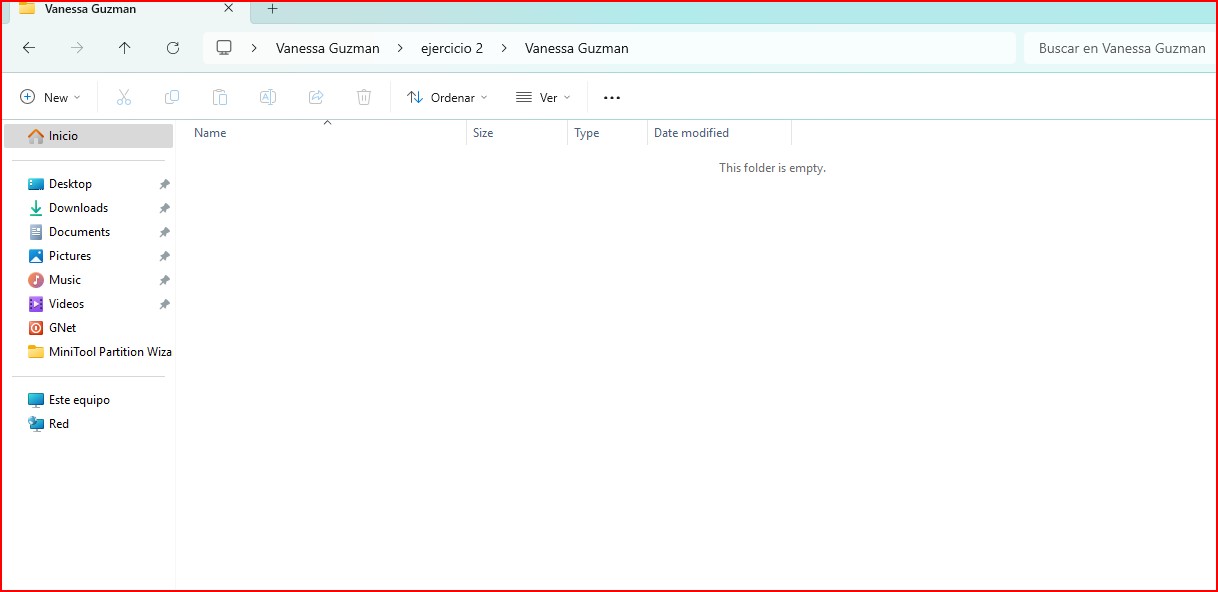Open a new tab with plus button

coord(272,9)
